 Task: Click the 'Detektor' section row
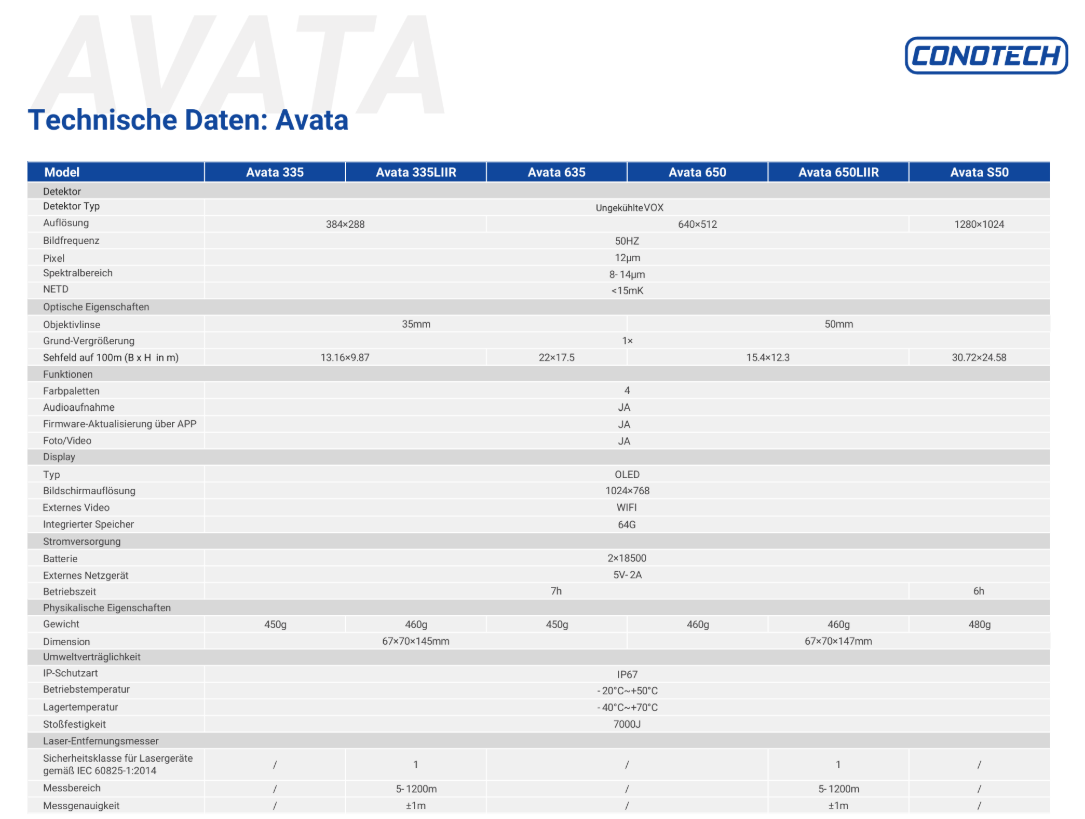coord(62,191)
